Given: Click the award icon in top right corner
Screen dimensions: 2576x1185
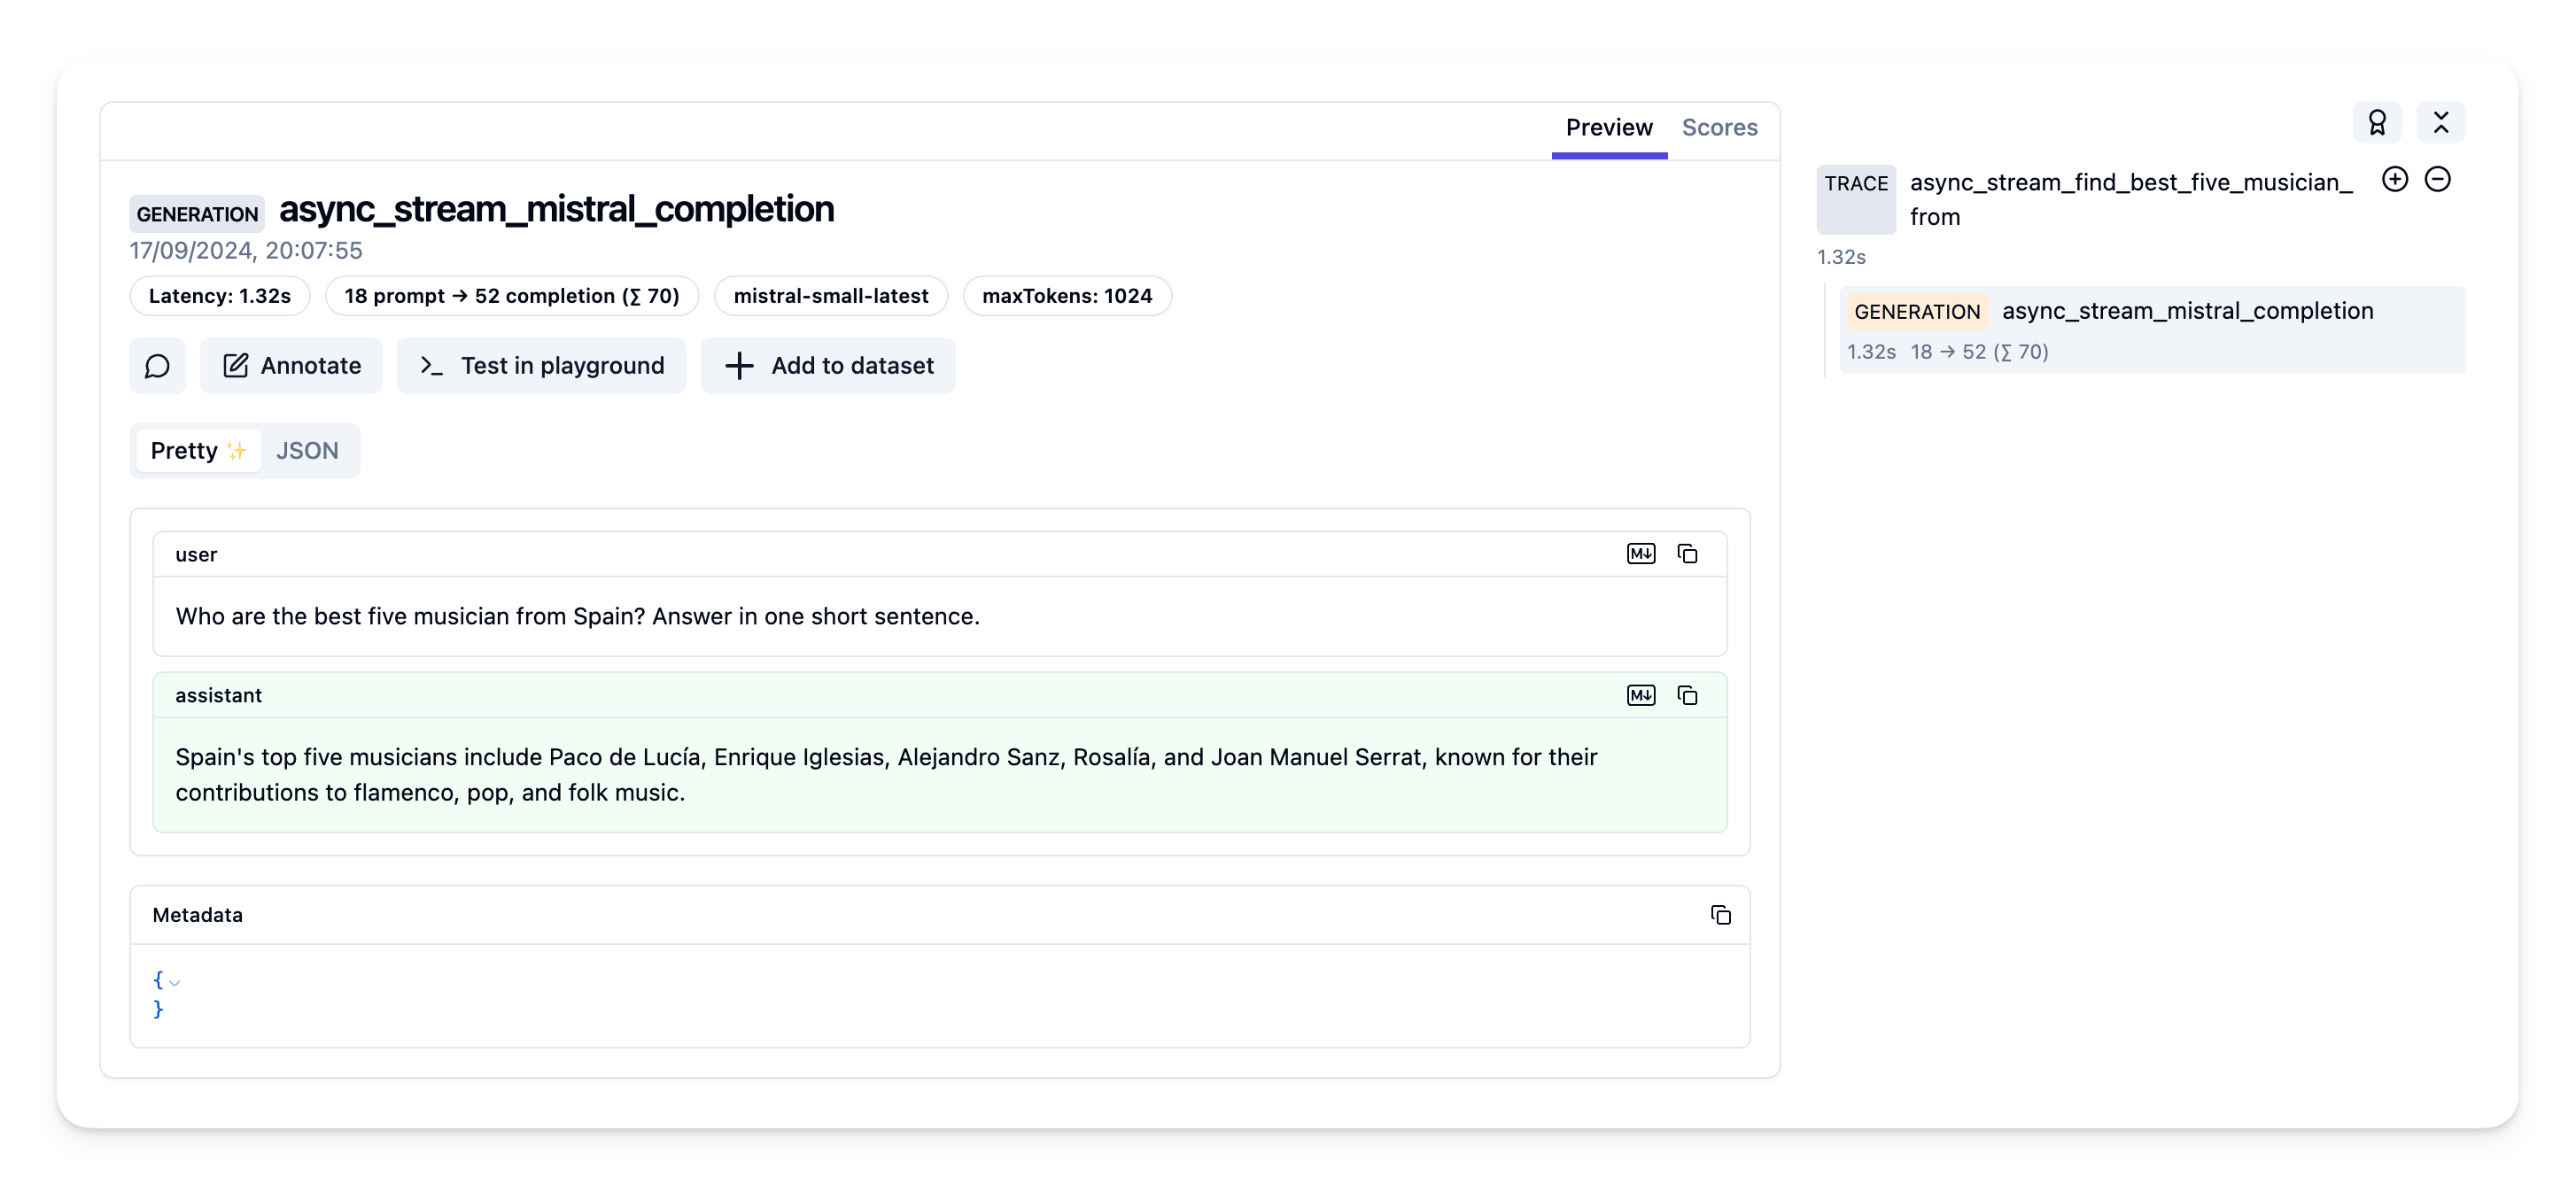Looking at the screenshot, I should click(2377, 122).
